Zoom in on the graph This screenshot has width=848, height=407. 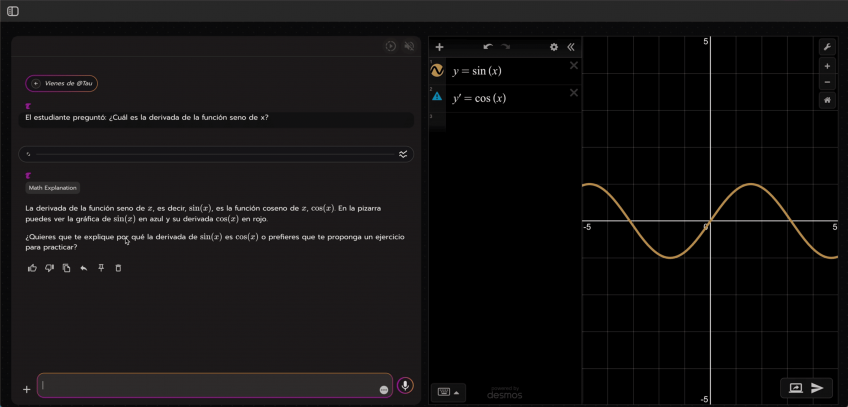click(827, 66)
